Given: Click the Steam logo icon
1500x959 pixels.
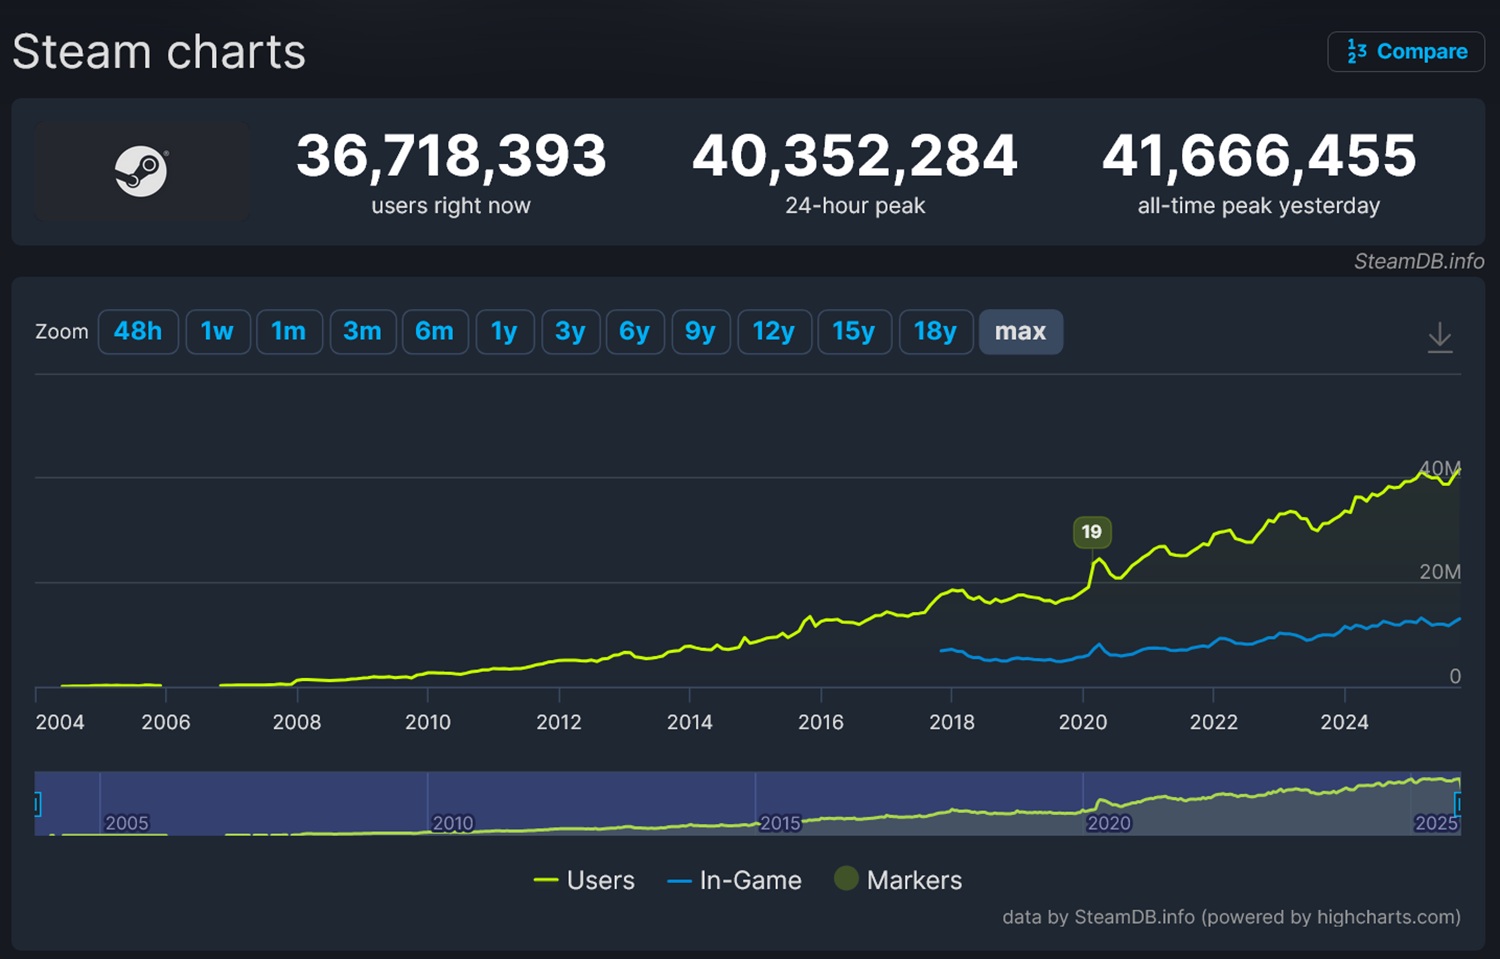Looking at the screenshot, I should pyautogui.click(x=141, y=171).
